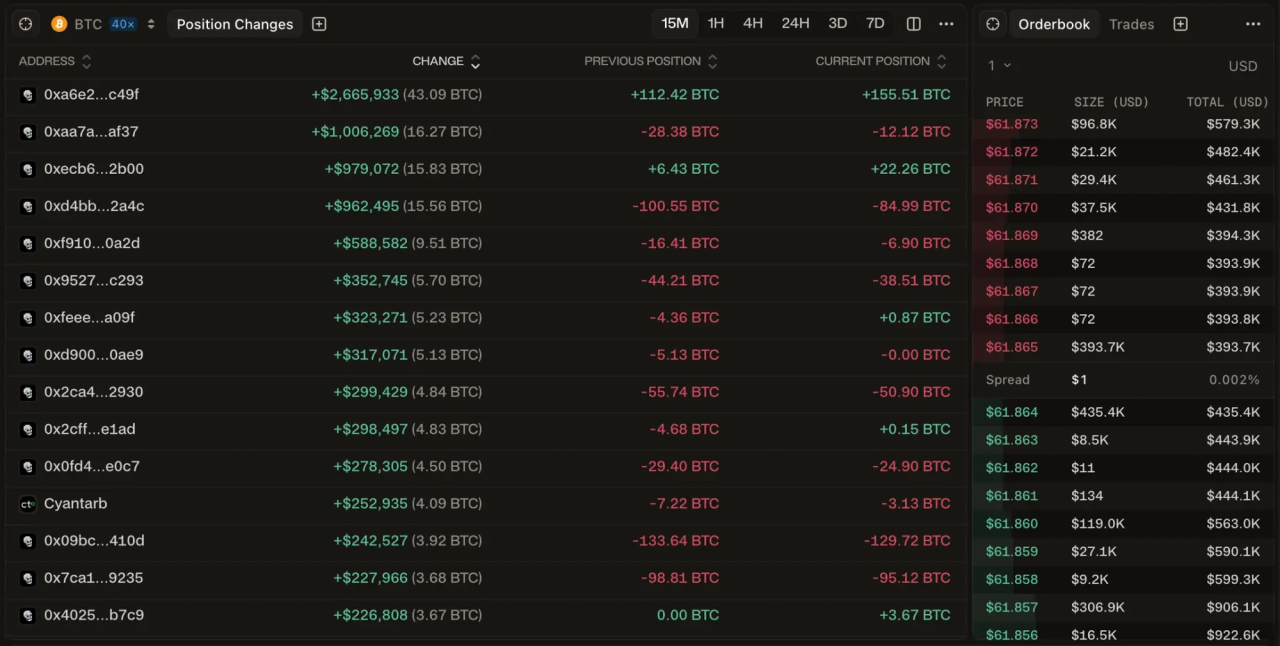The image size is (1280, 646).
Task: Click the Spread $1 value
Action: (x=1079, y=380)
